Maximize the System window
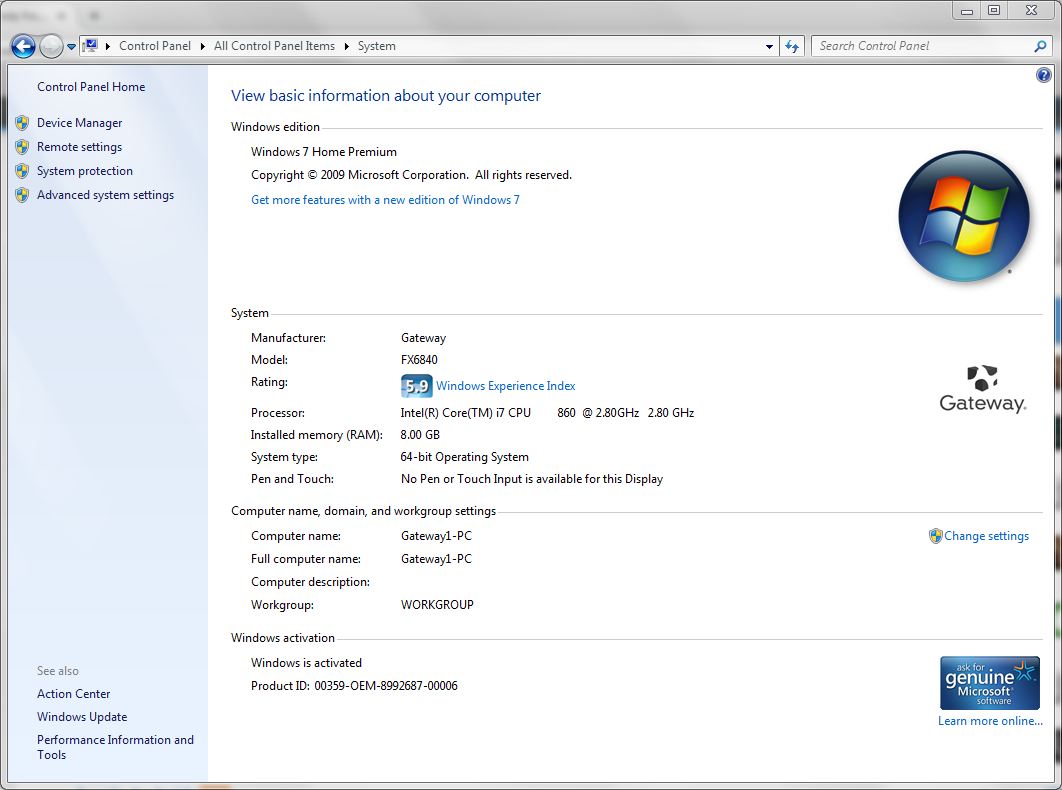 (994, 10)
